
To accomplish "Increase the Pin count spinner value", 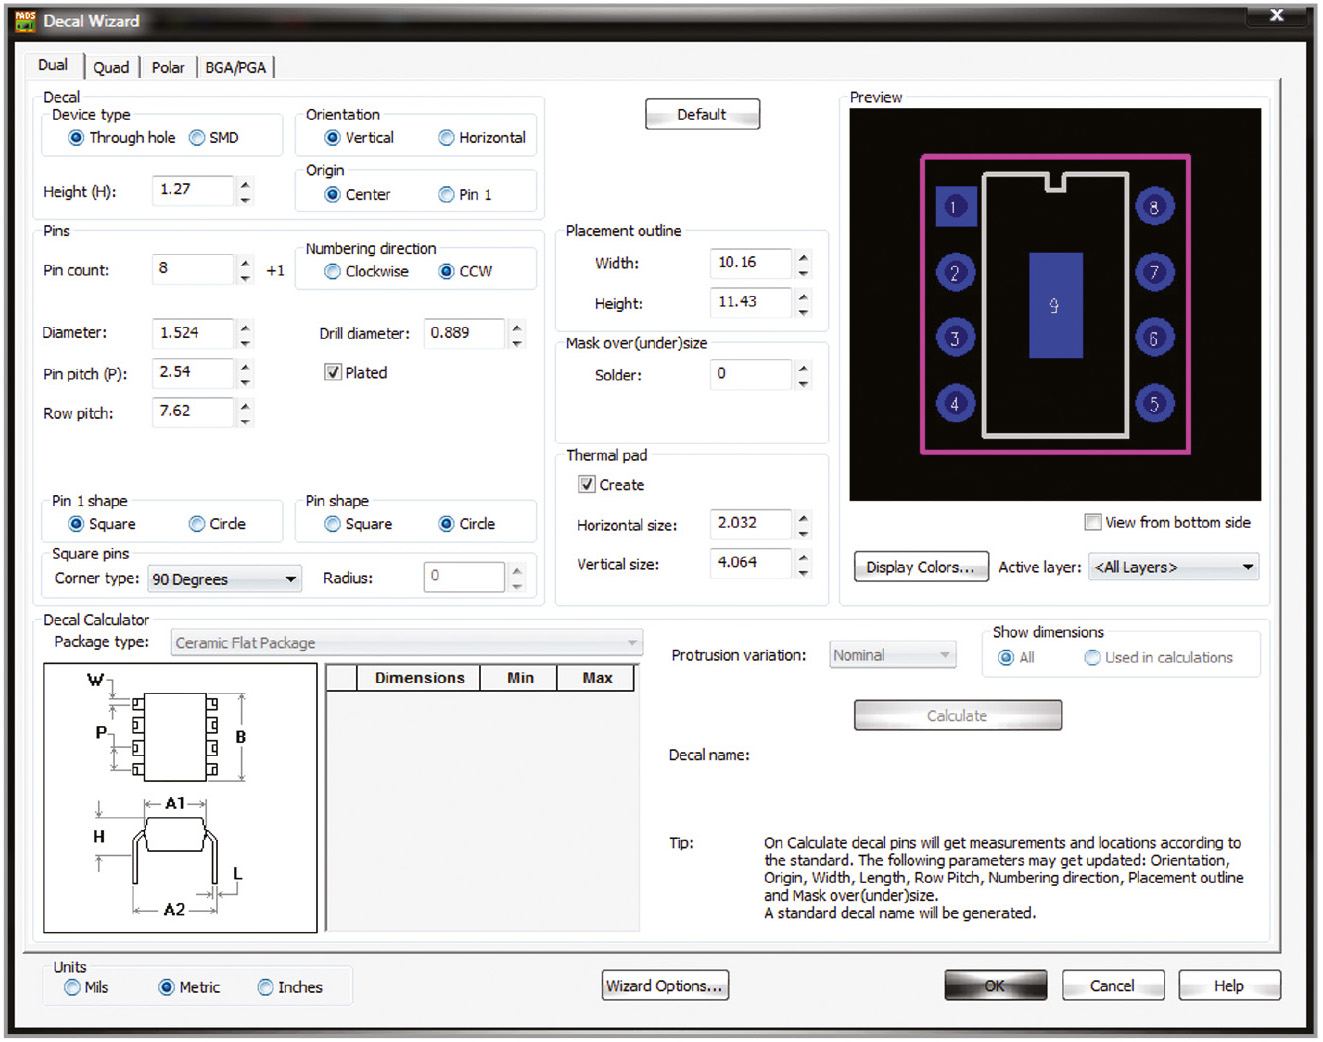I will (245, 263).
